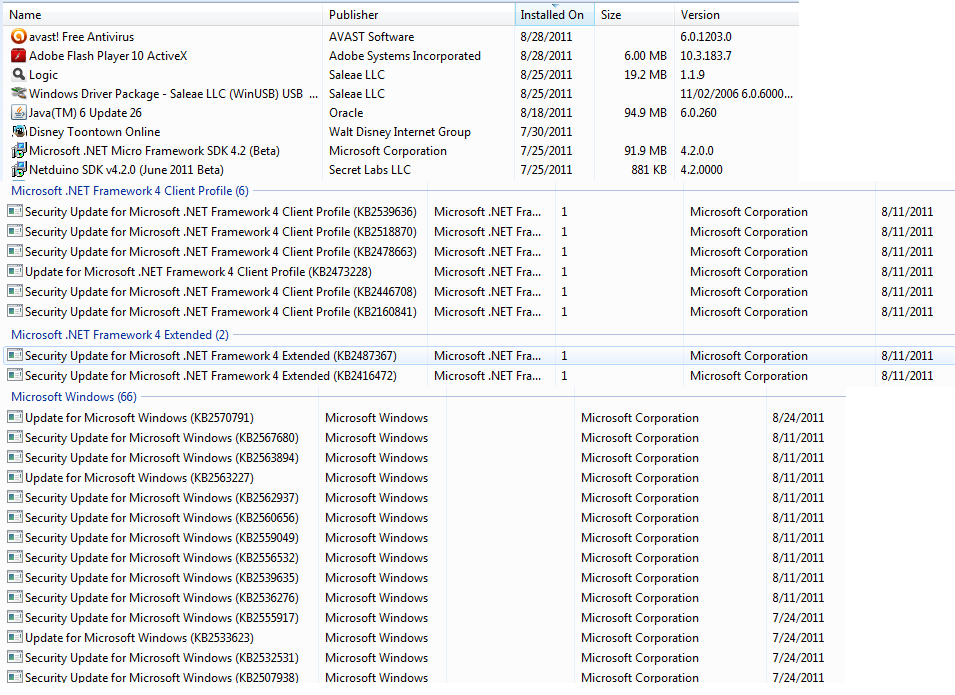The height and width of the screenshot is (695, 955).
Task: Click the icon beside update KB2518870
Action: pyautogui.click(x=15, y=231)
